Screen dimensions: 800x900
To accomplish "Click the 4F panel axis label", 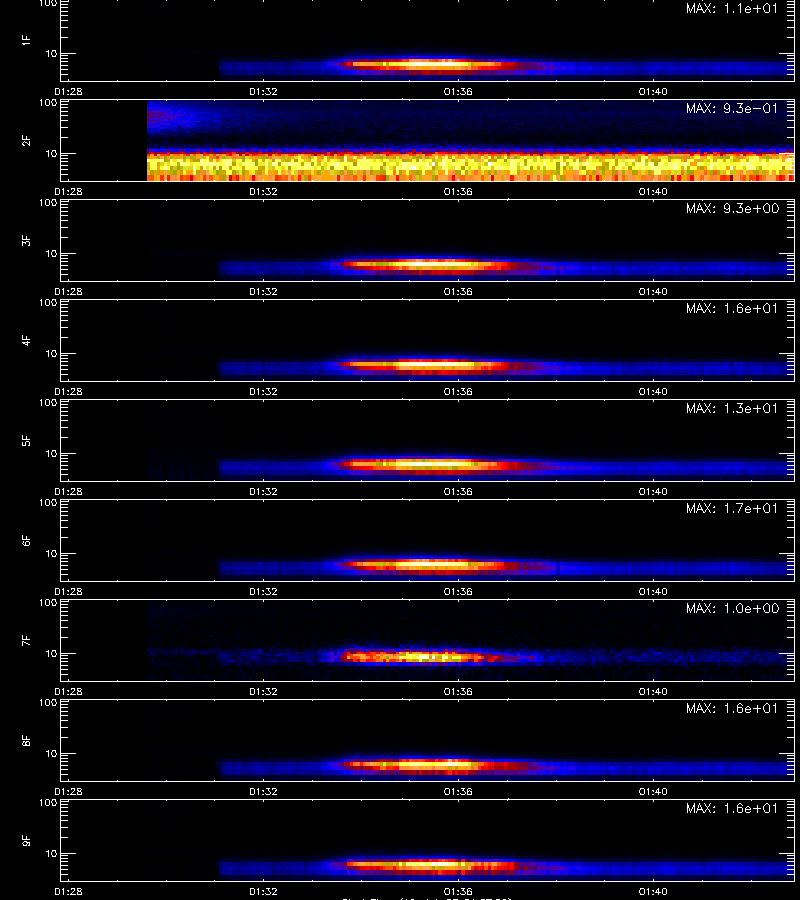I will [26, 340].
